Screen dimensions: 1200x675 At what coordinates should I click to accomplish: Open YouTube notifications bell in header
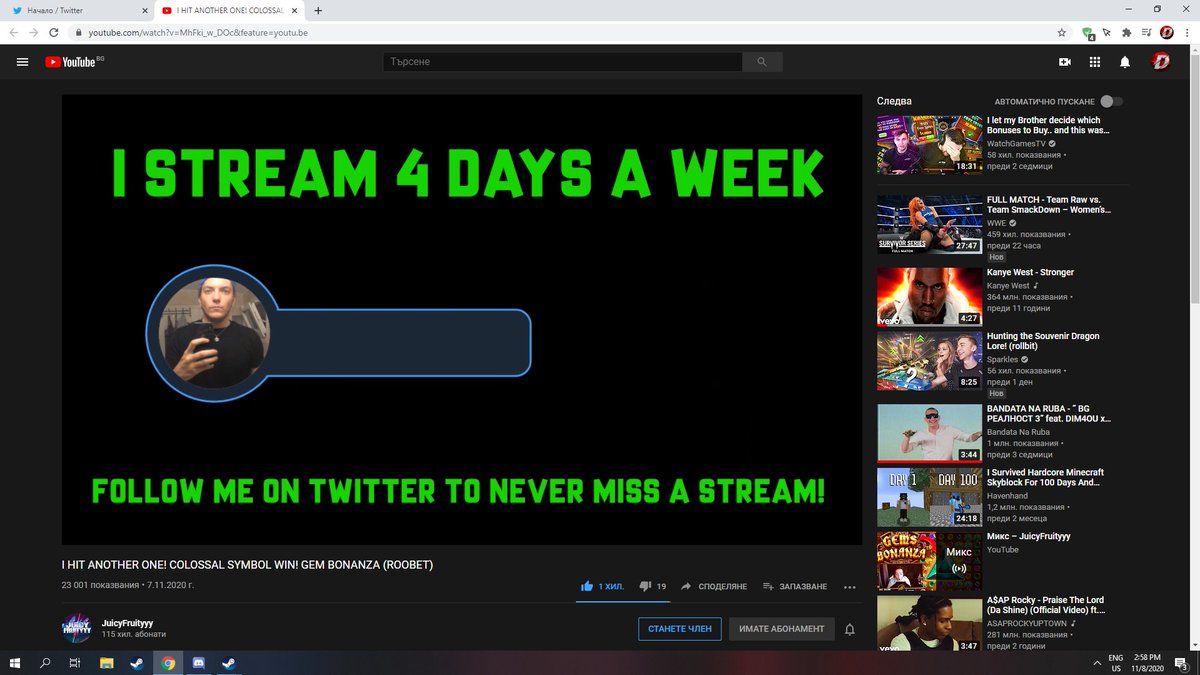pyautogui.click(x=1125, y=62)
